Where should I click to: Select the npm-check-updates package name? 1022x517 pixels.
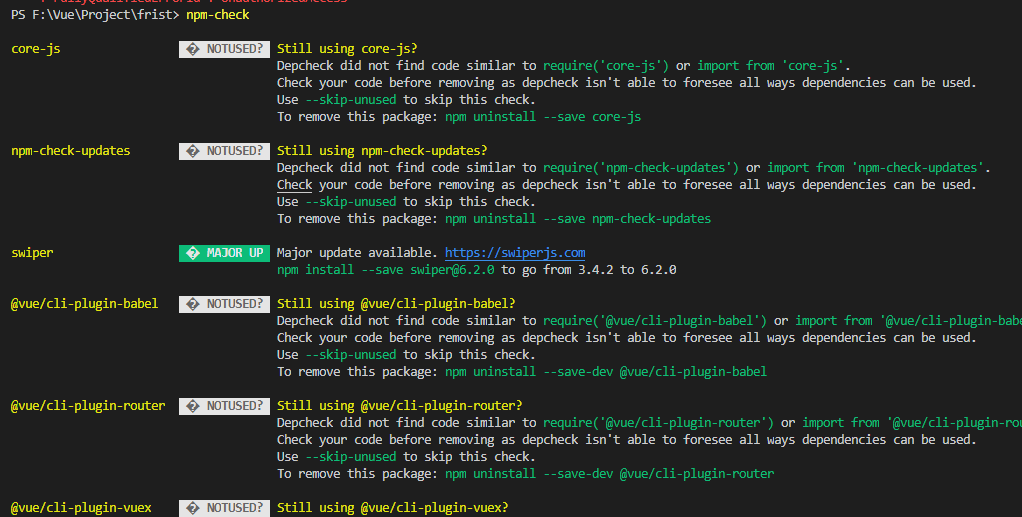[70, 151]
